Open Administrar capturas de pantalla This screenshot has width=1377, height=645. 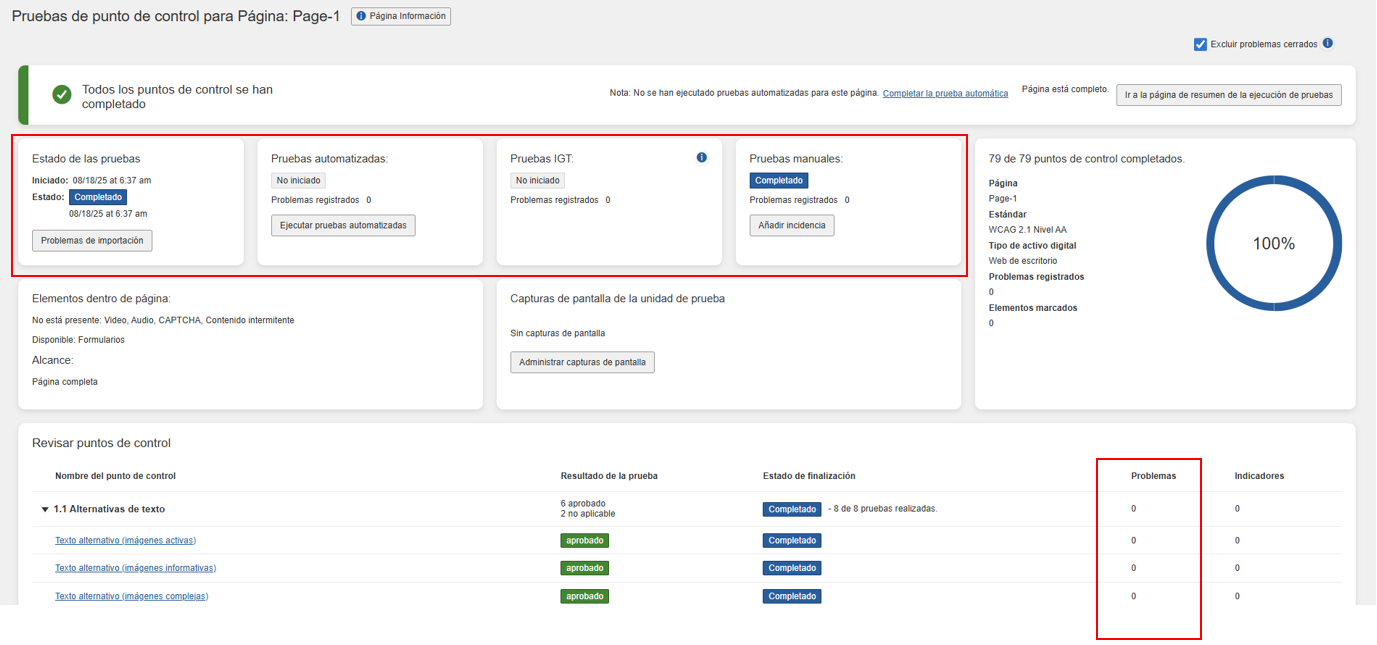(582, 362)
